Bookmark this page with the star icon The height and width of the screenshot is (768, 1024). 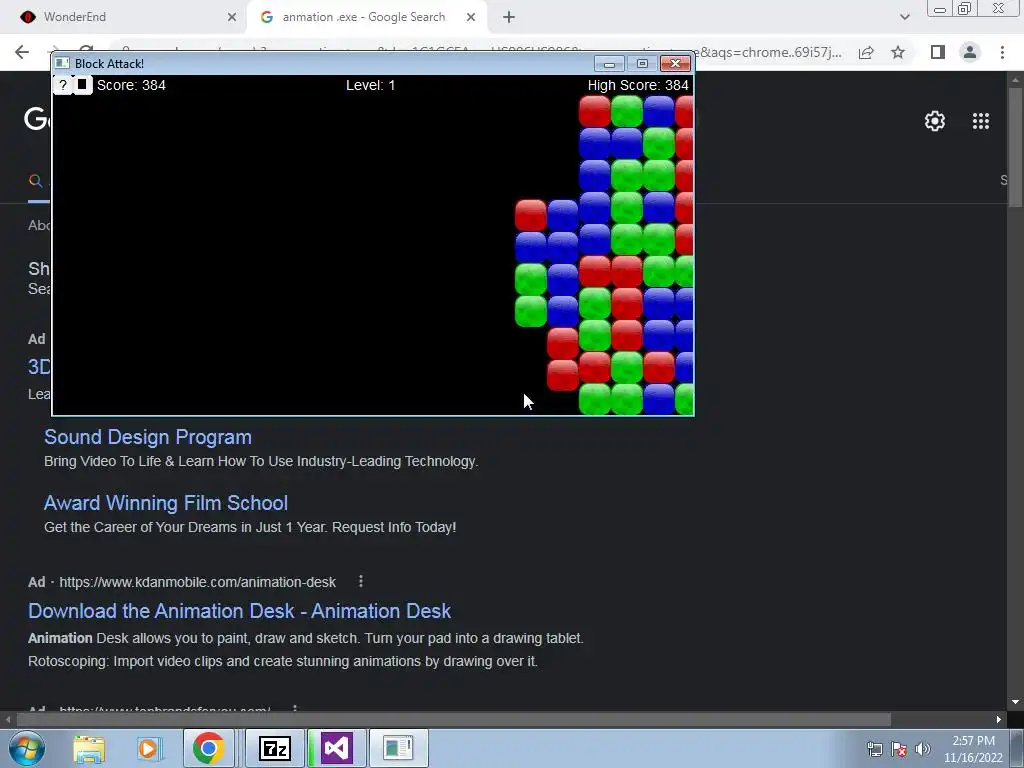(x=898, y=52)
